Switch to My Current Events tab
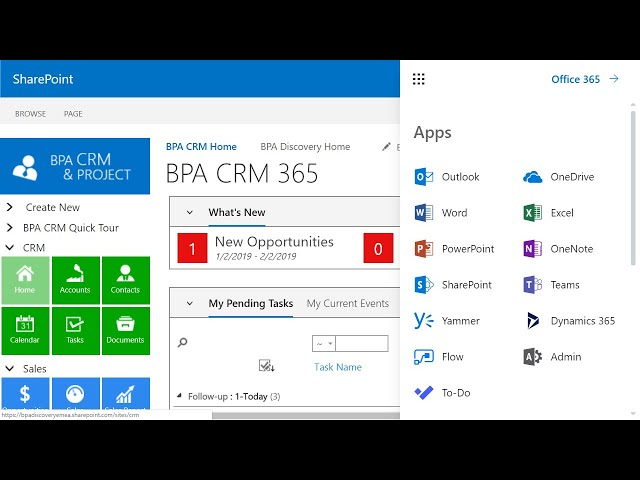Image resolution: width=640 pixels, height=480 pixels. pyautogui.click(x=348, y=303)
